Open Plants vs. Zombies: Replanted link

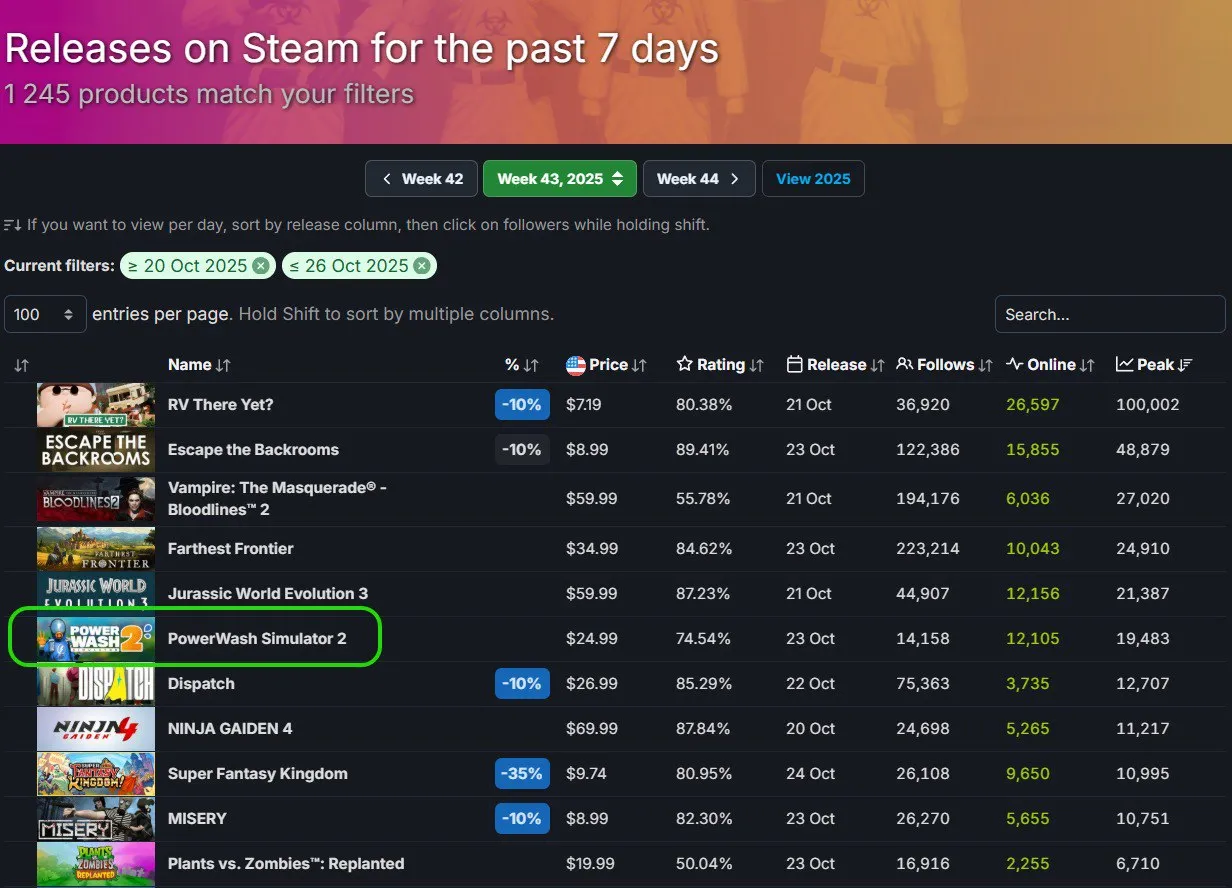point(286,864)
